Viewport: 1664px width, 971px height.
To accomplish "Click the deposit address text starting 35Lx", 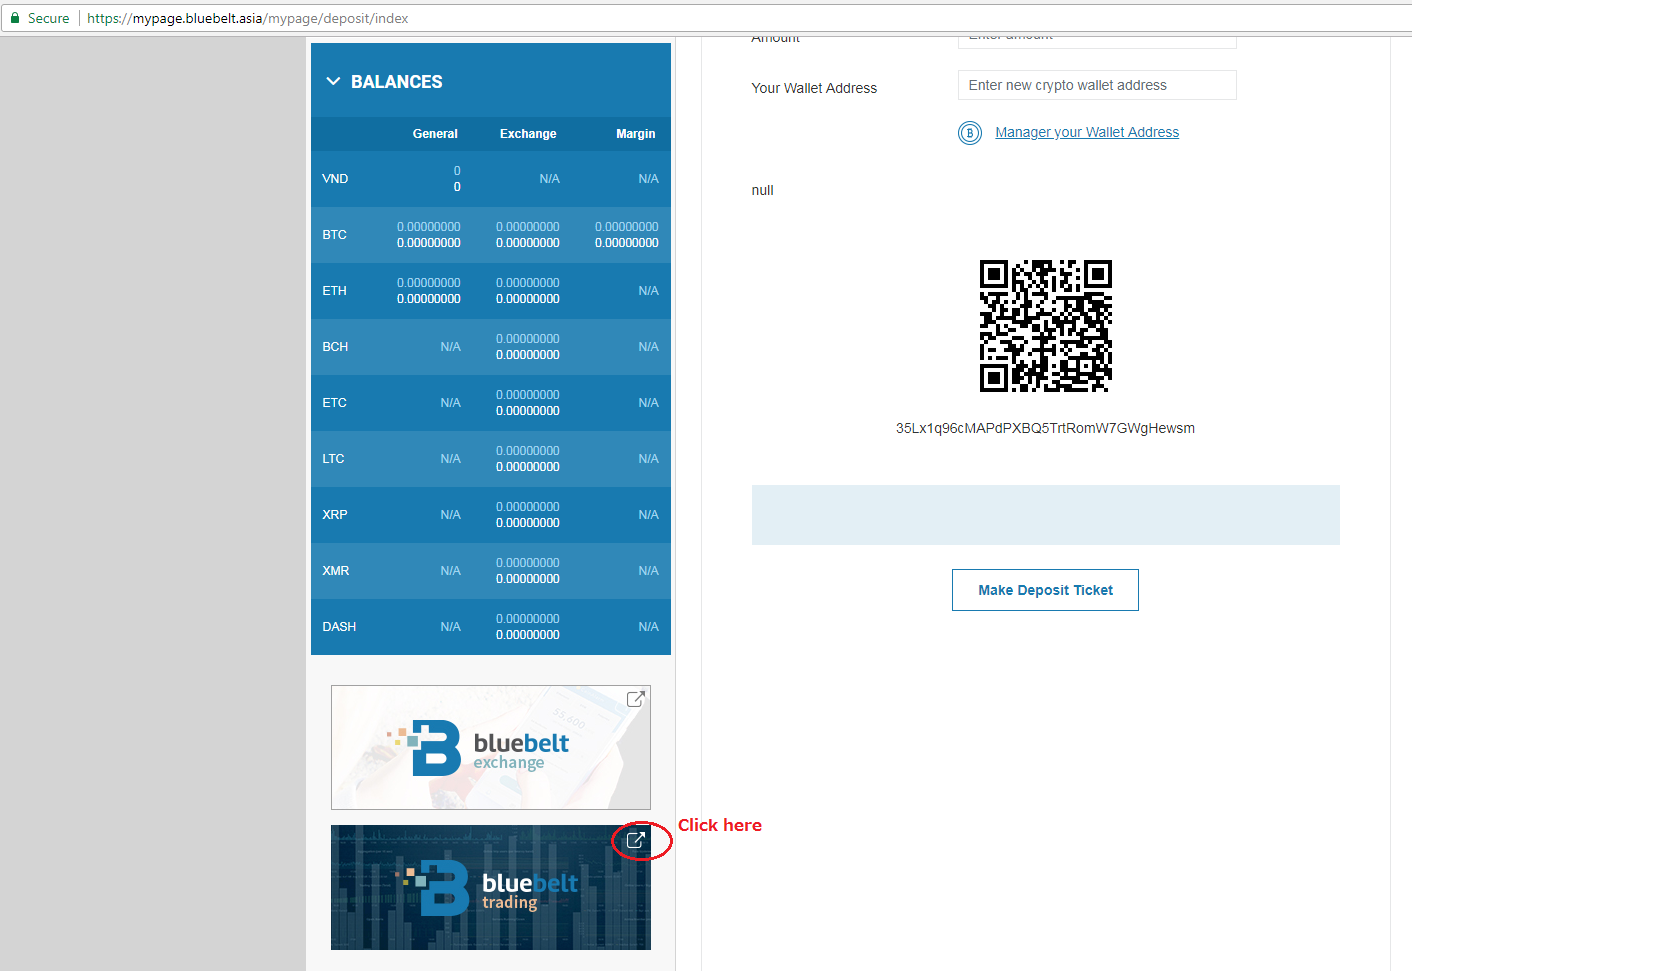I will click(1045, 428).
